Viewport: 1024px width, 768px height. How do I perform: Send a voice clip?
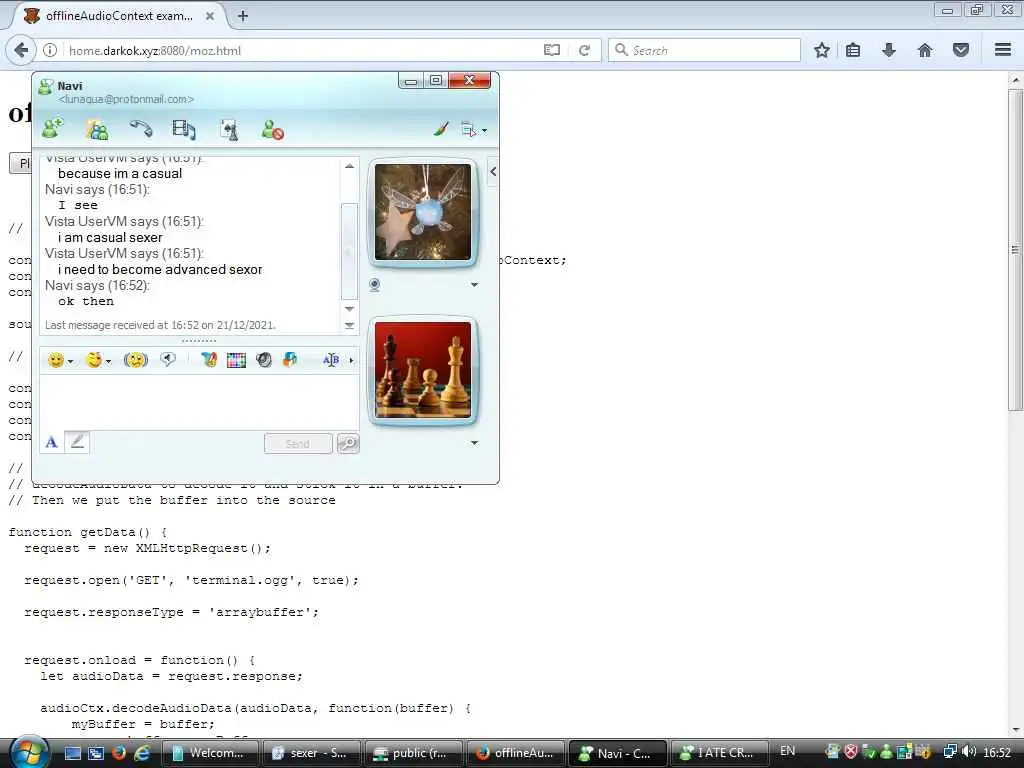tap(168, 359)
